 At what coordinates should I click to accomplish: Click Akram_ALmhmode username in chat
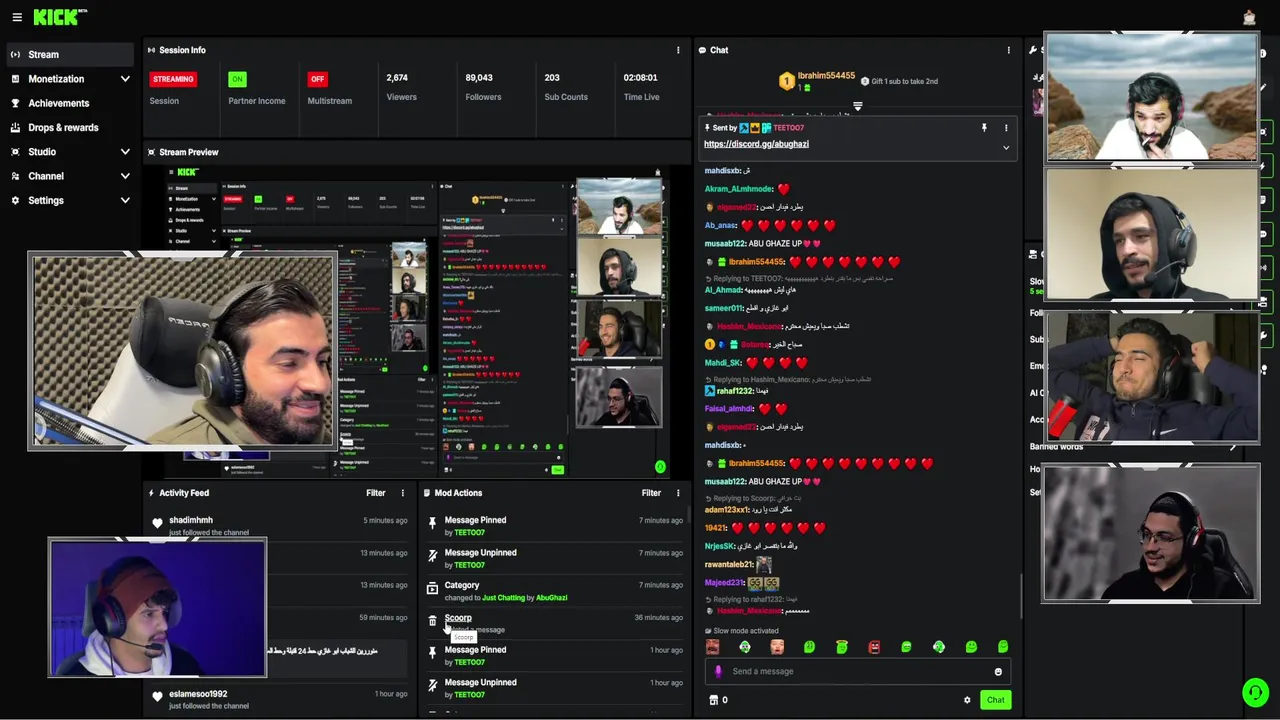pyautogui.click(x=738, y=189)
